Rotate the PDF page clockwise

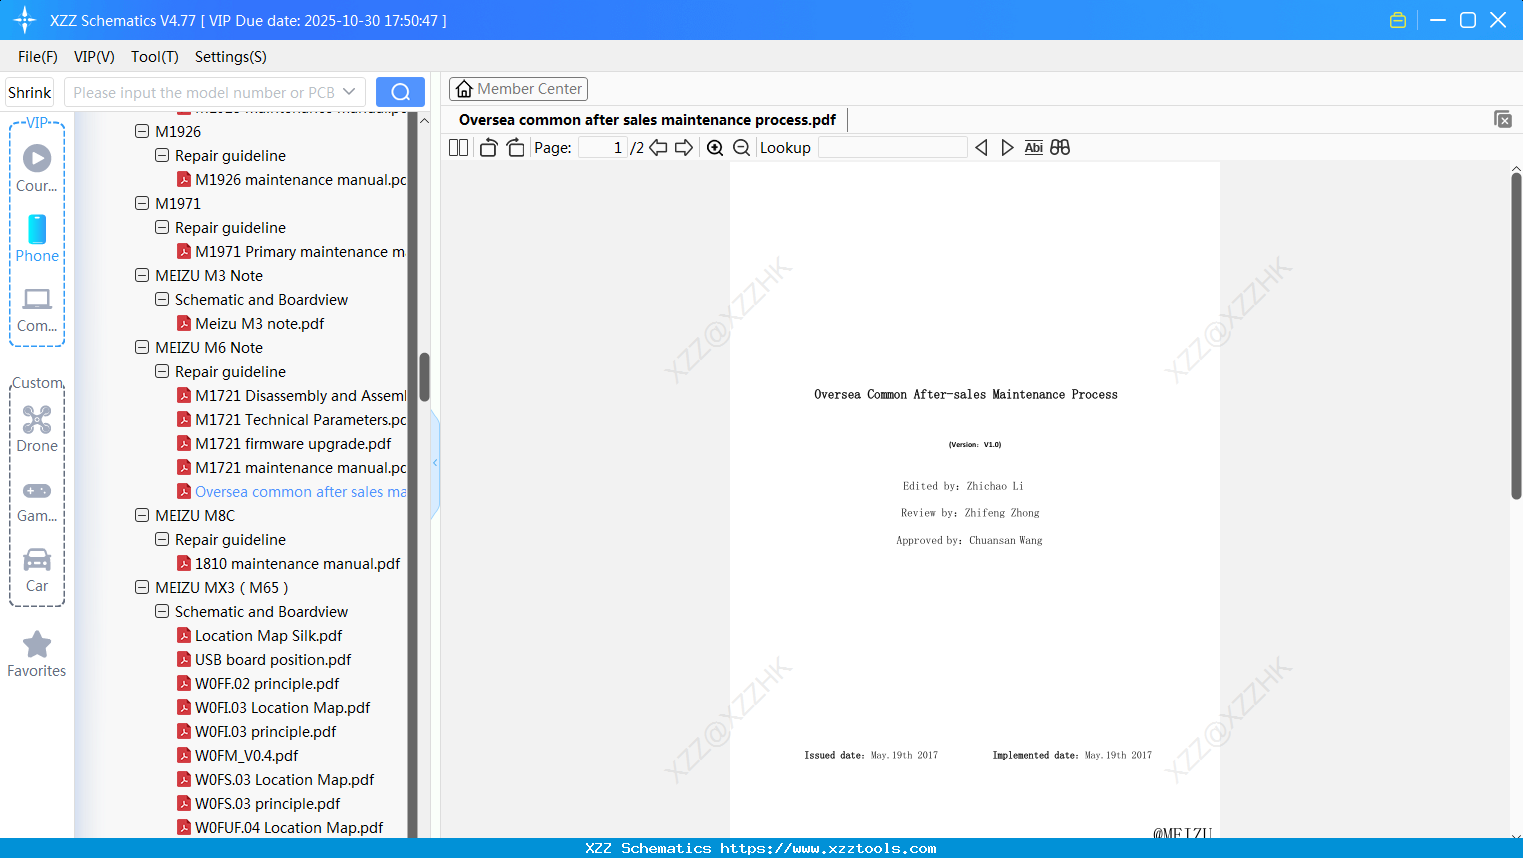tap(515, 148)
